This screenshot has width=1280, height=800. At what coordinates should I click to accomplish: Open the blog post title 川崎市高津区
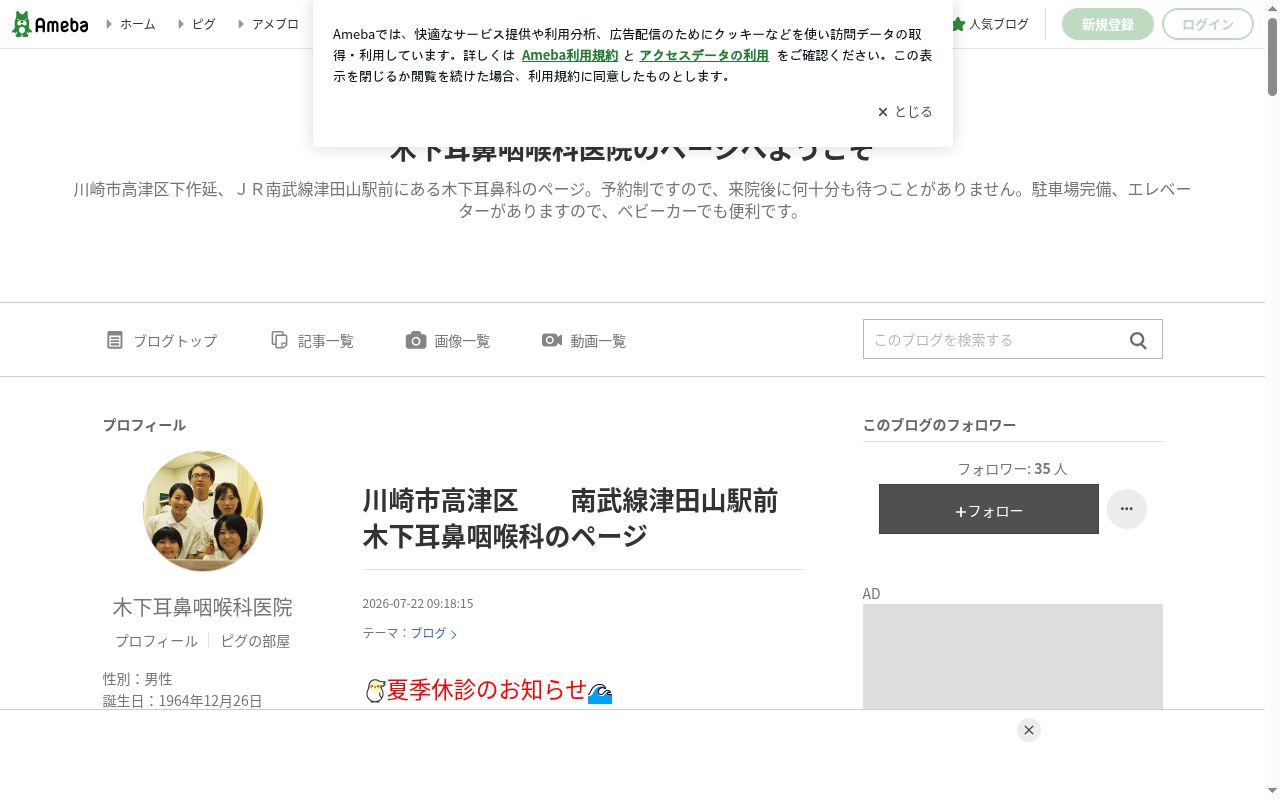tap(570, 518)
